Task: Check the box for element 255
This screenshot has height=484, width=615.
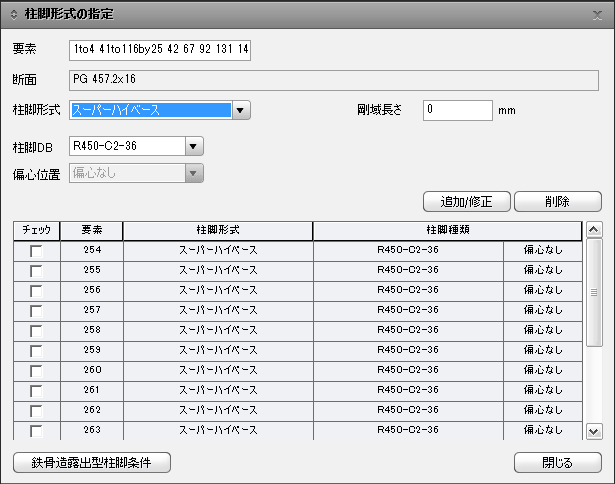Action: 36,271
